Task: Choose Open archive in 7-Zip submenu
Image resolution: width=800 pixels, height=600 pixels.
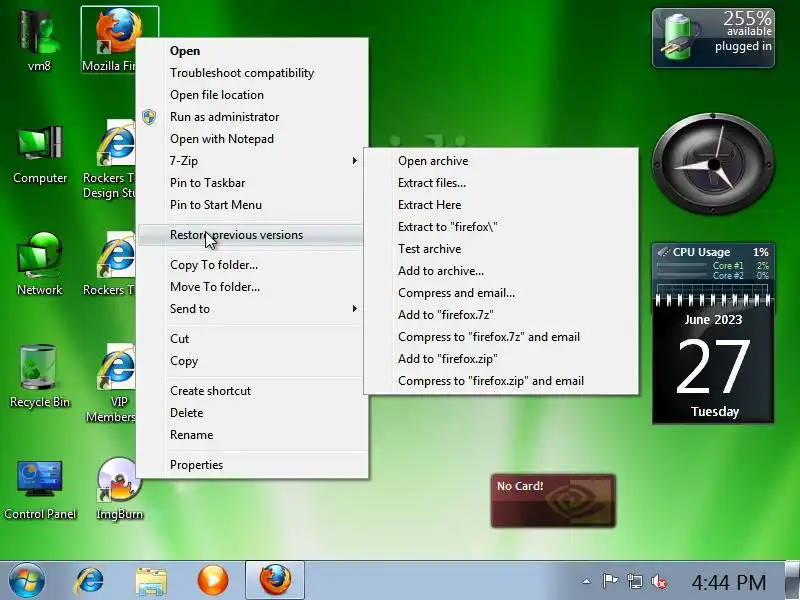Action: [x=501, y=161]
